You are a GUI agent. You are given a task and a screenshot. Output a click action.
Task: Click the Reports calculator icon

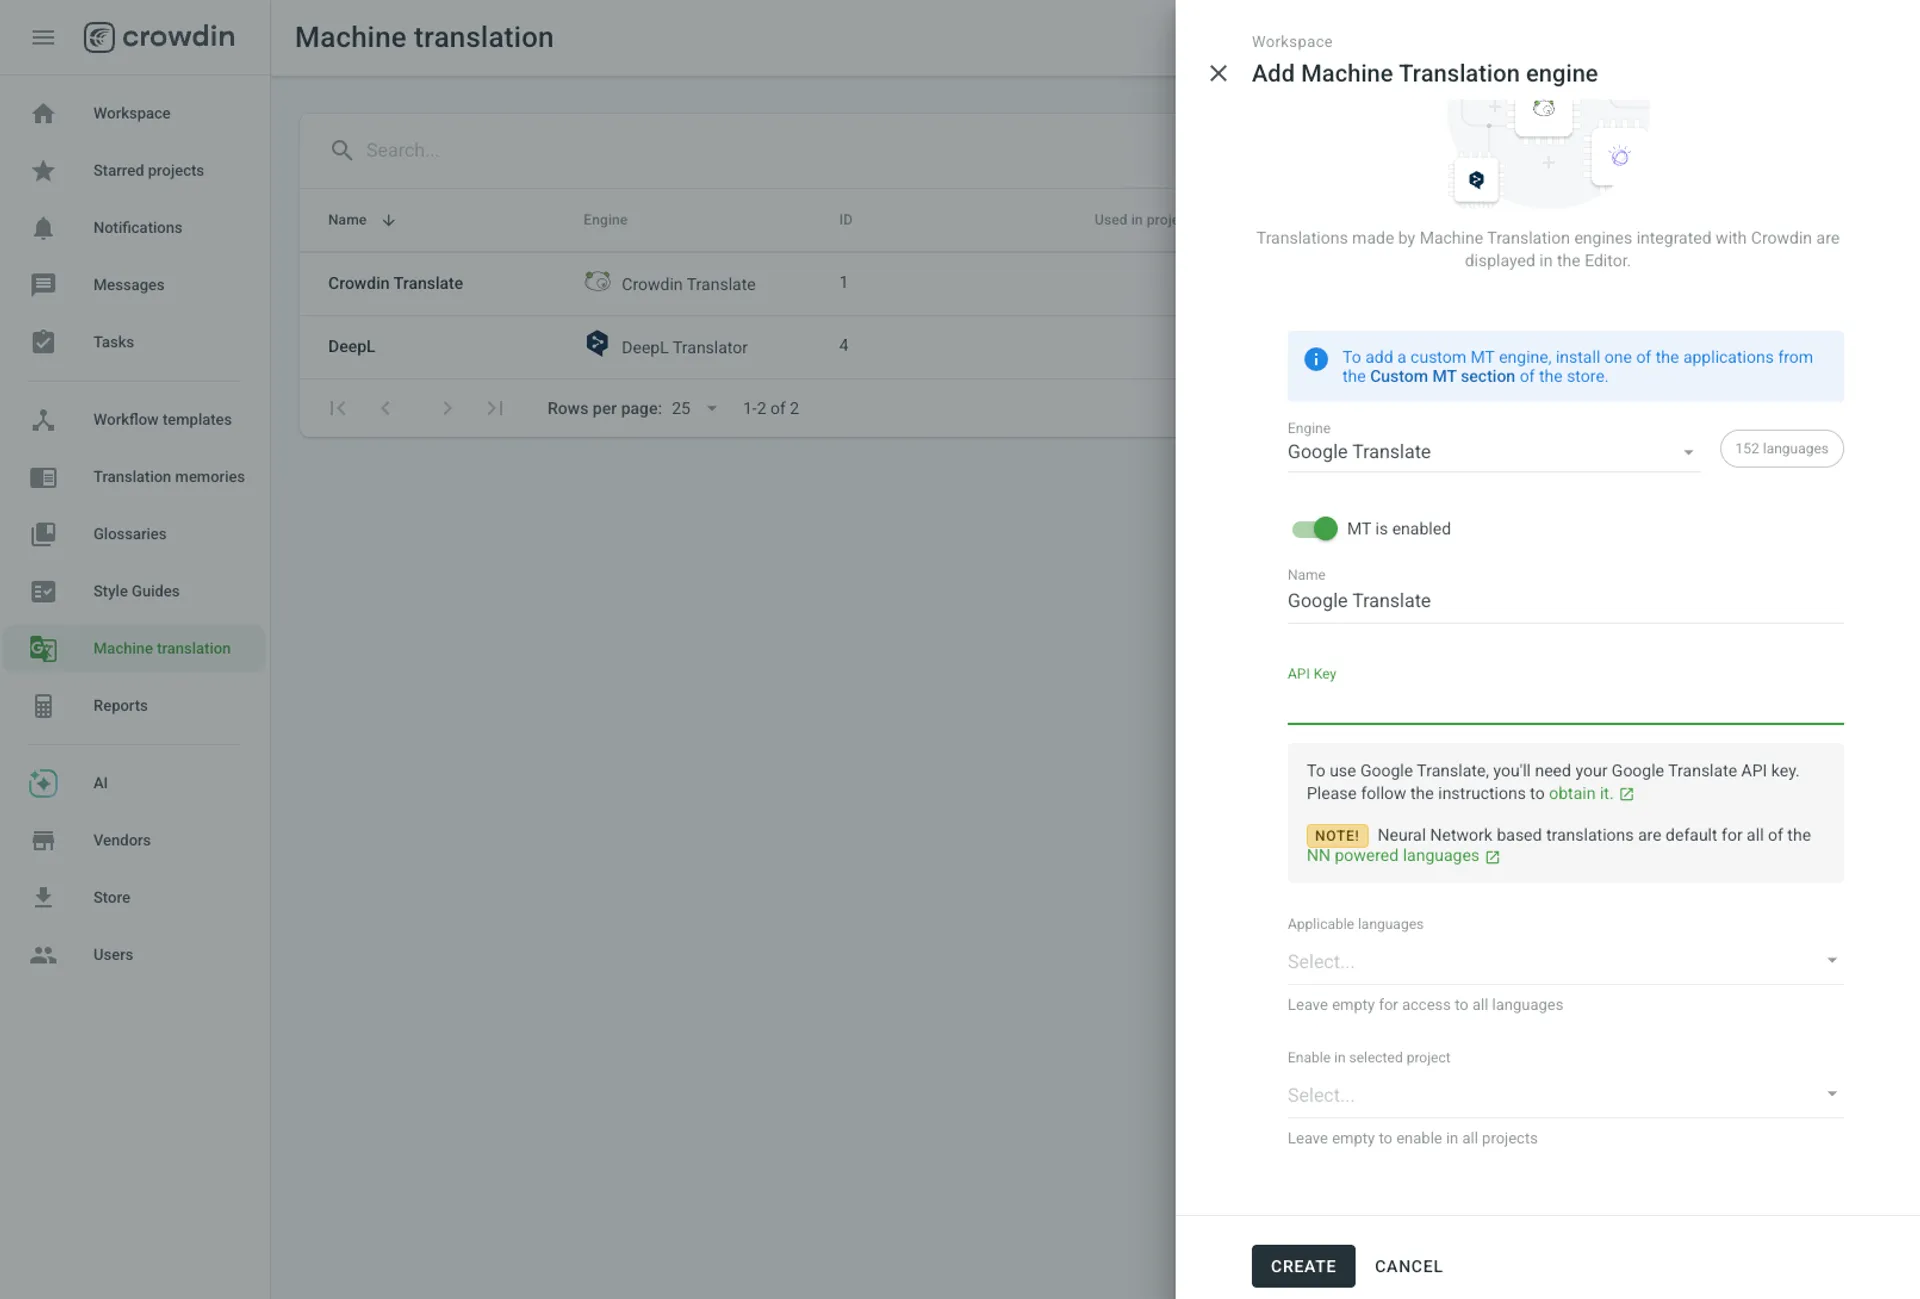[43, 706]
